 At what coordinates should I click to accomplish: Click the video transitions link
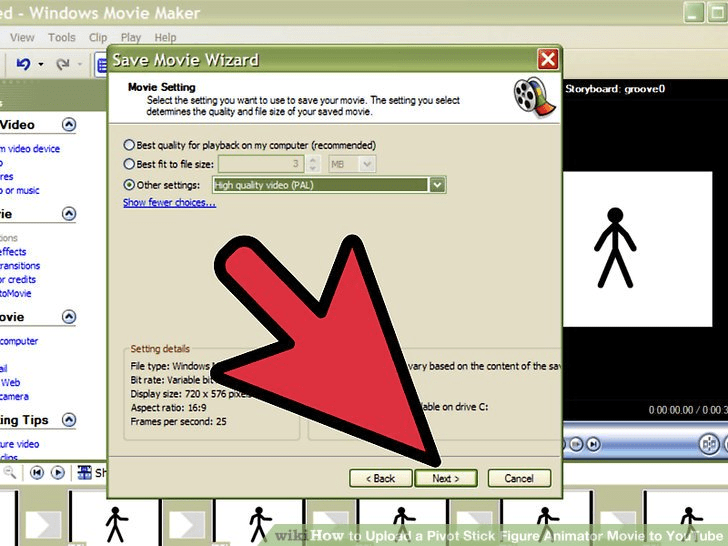point(20,266)
